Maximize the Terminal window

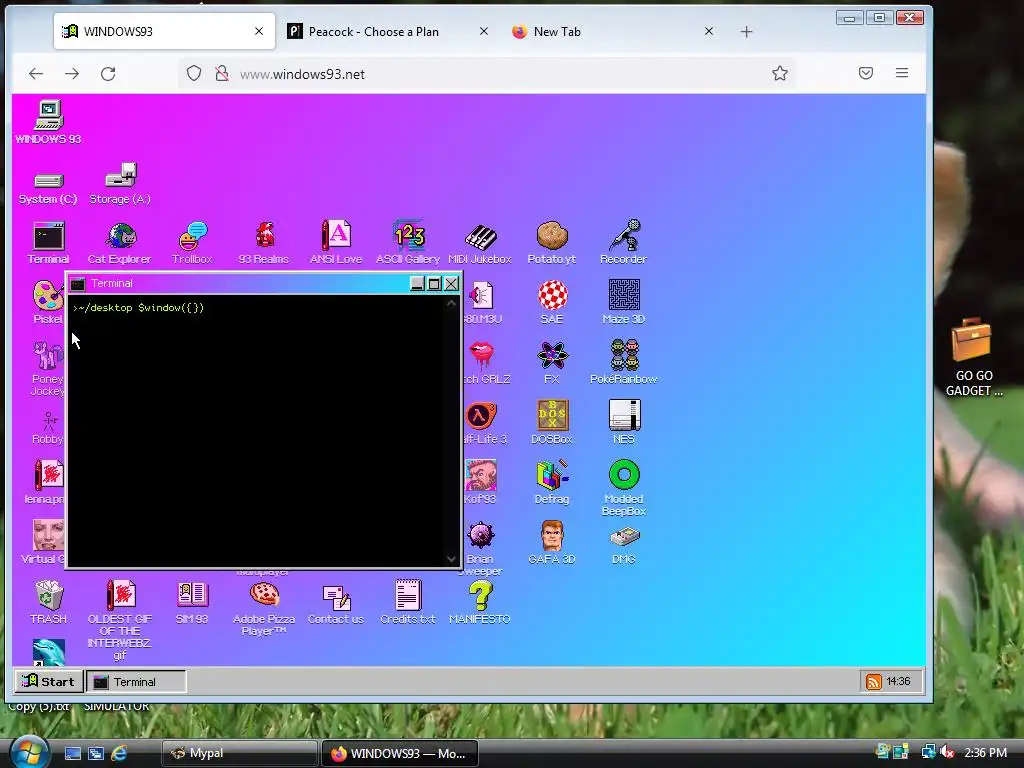point(434,283)
